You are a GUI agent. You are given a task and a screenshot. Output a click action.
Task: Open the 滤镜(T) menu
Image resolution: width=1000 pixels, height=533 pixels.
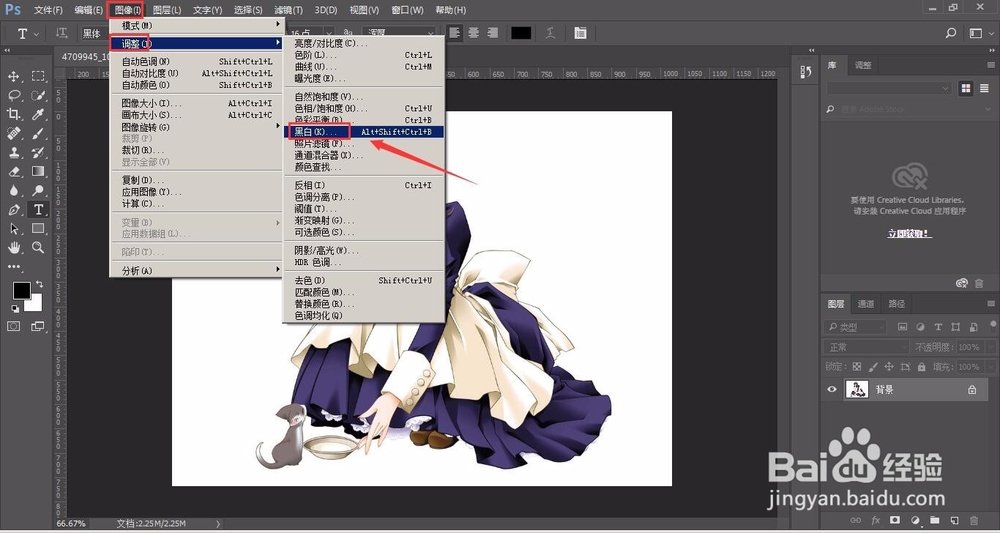click(x=289, y=10)
